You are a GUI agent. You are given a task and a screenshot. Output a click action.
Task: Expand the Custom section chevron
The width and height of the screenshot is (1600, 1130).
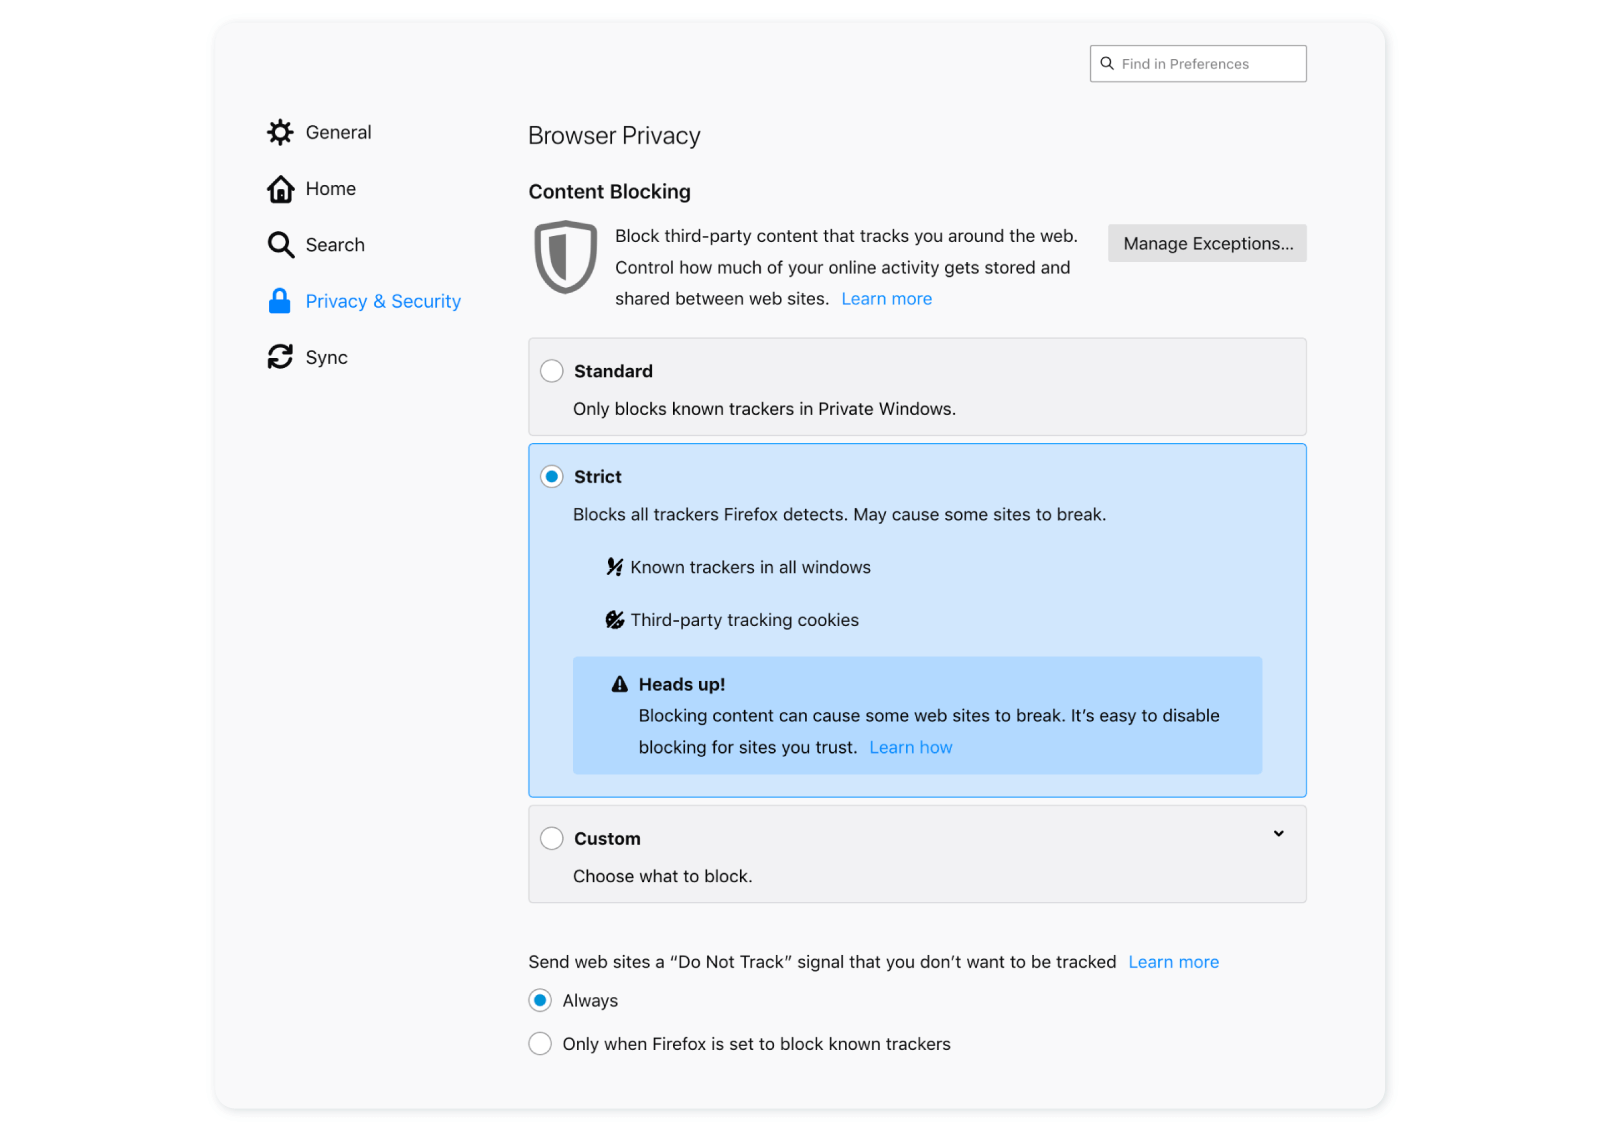point(1278,833)
